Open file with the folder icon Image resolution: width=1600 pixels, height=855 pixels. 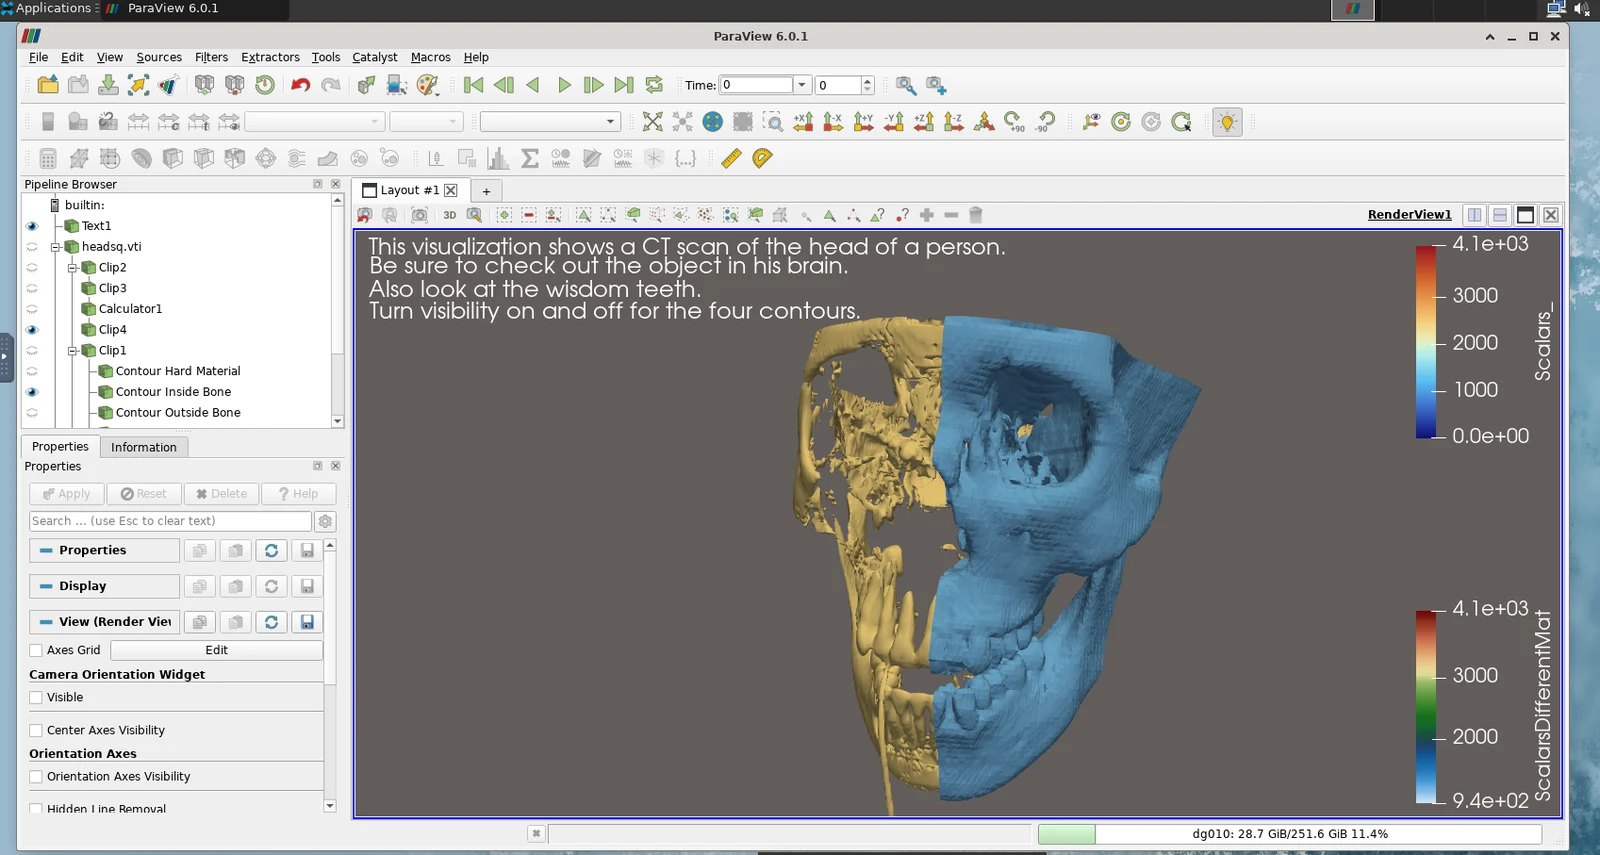coord(47,85)
